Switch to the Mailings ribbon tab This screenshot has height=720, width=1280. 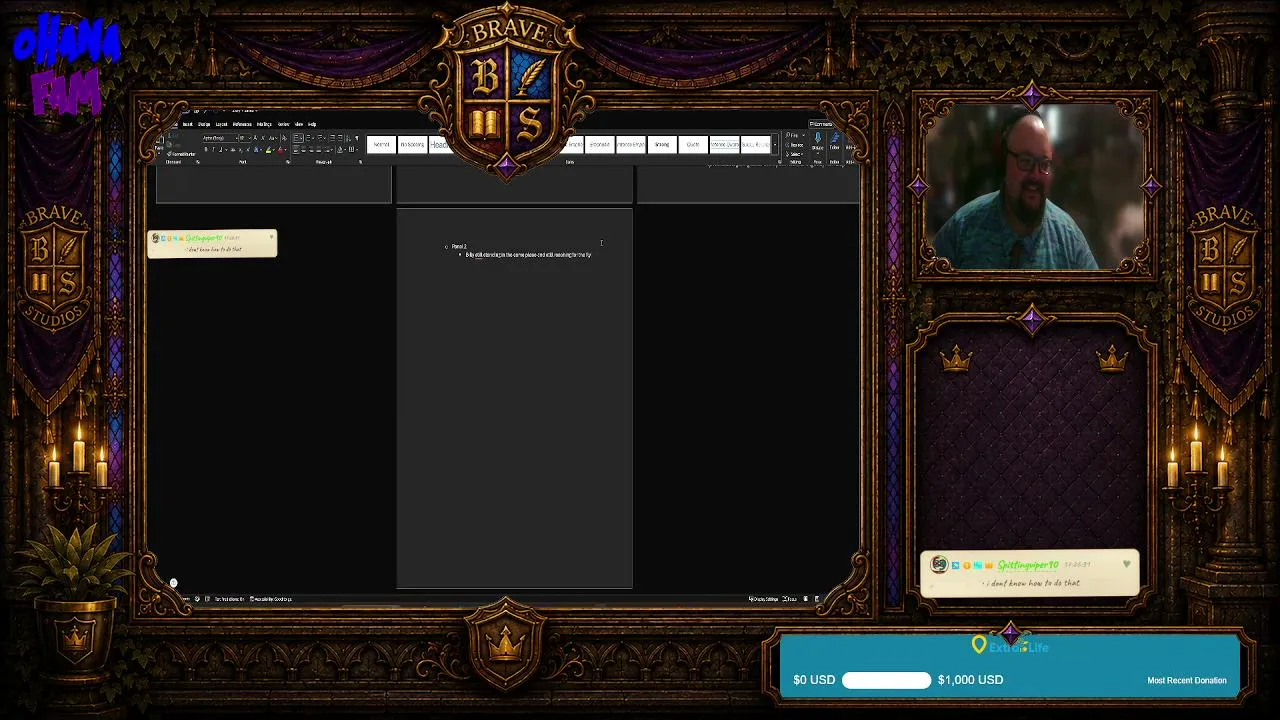pyautogui.click(x=265, y=124)
